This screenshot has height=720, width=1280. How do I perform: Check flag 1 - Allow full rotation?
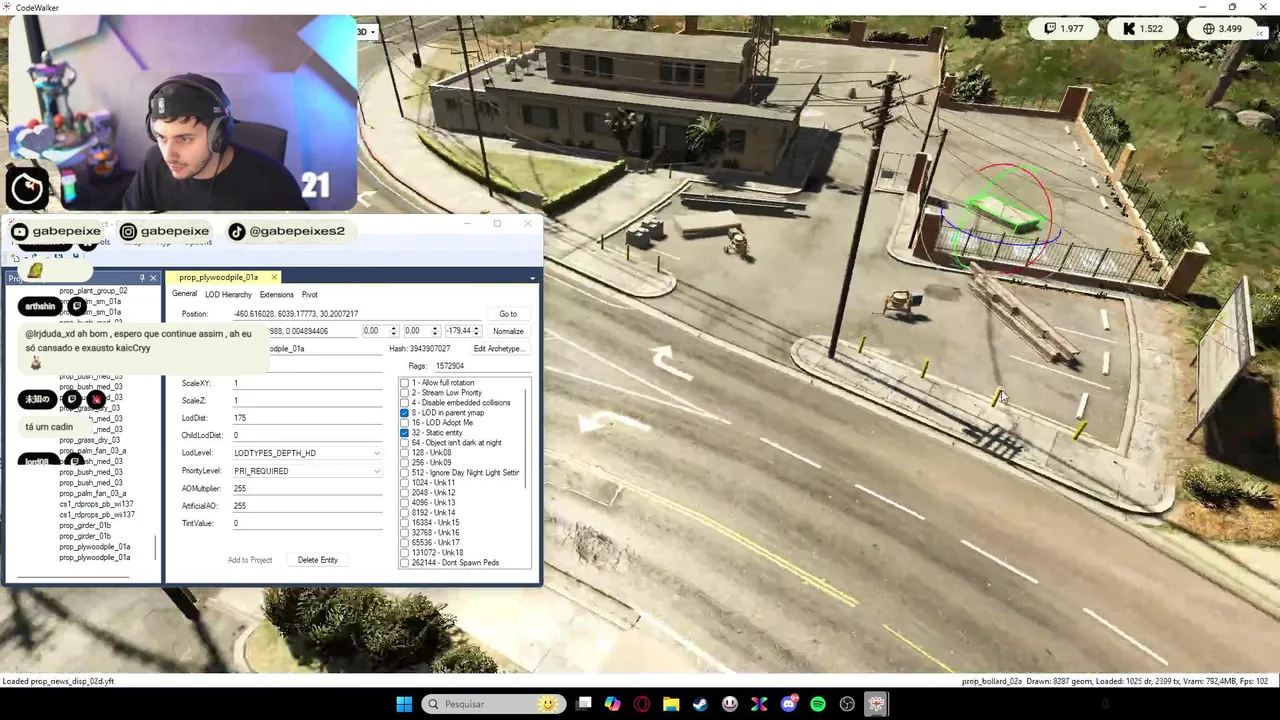click(x=404, y=383)
